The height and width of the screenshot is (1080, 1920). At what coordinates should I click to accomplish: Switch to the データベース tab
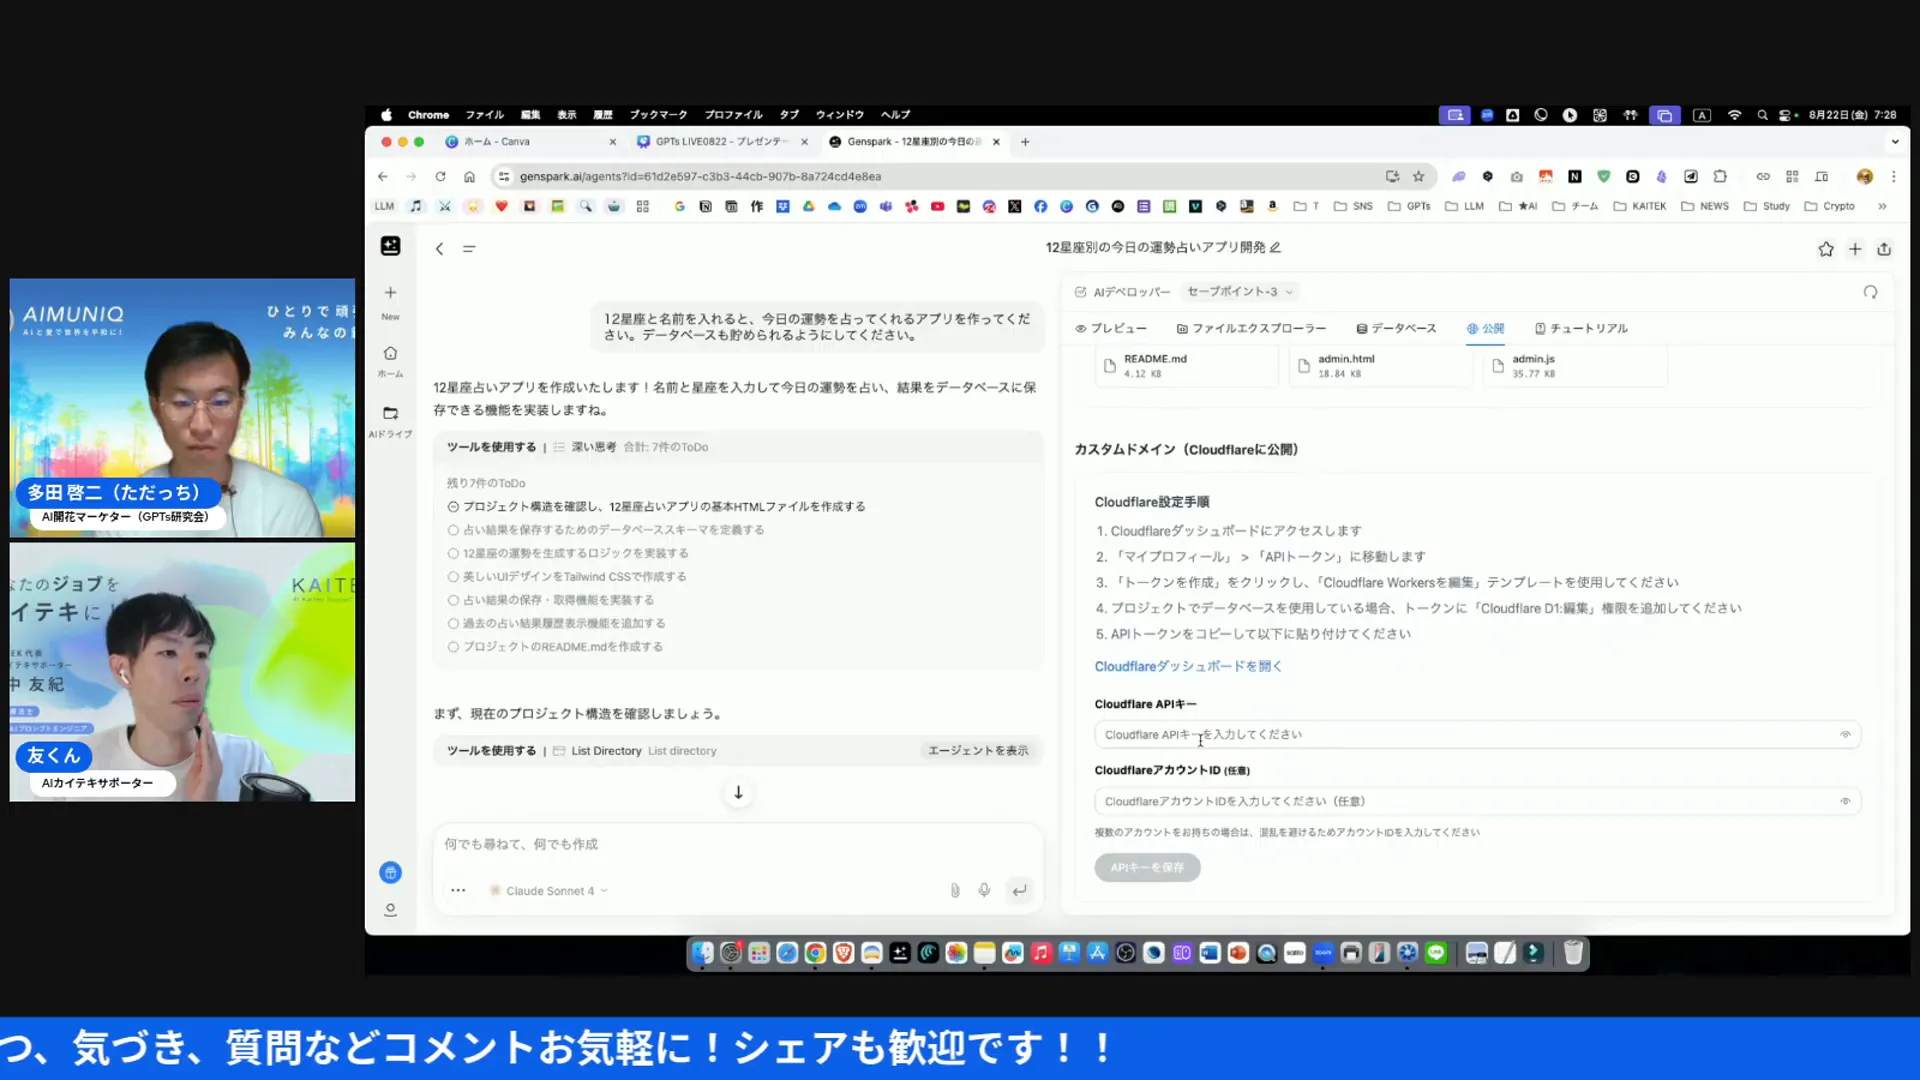coord(1396,328)
